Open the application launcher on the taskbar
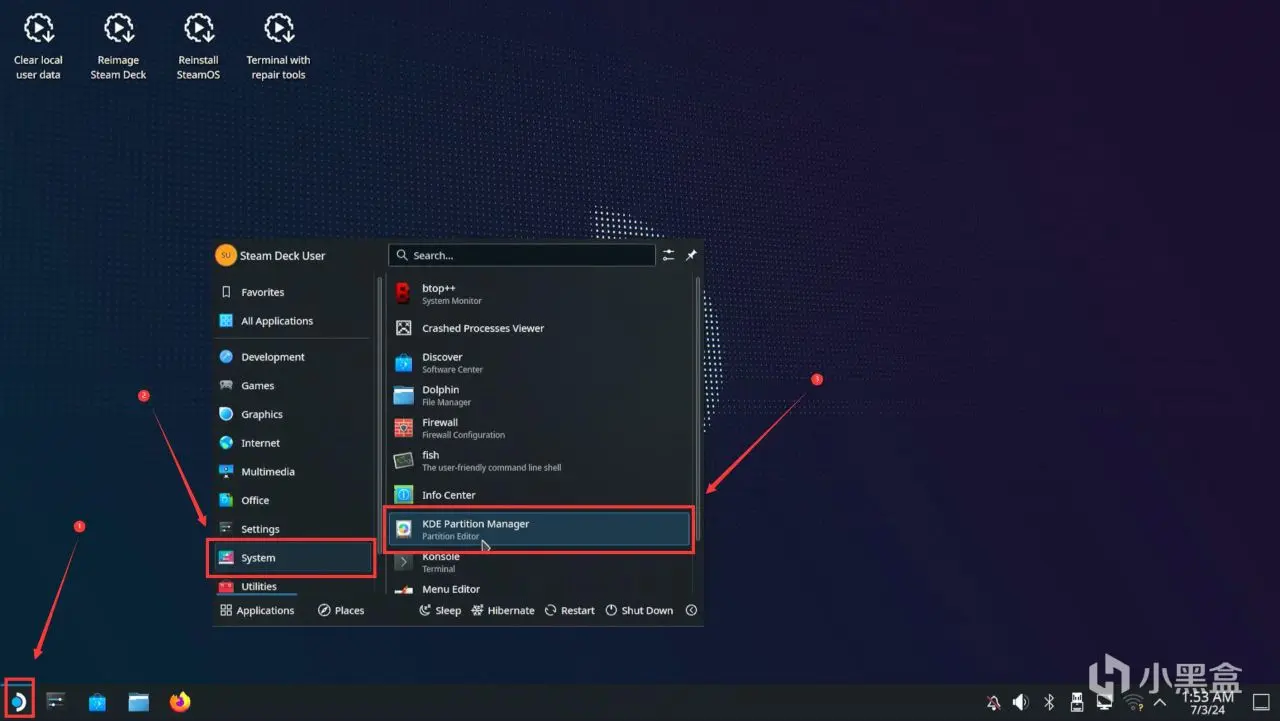1280x721 pixels. [19, 701]
